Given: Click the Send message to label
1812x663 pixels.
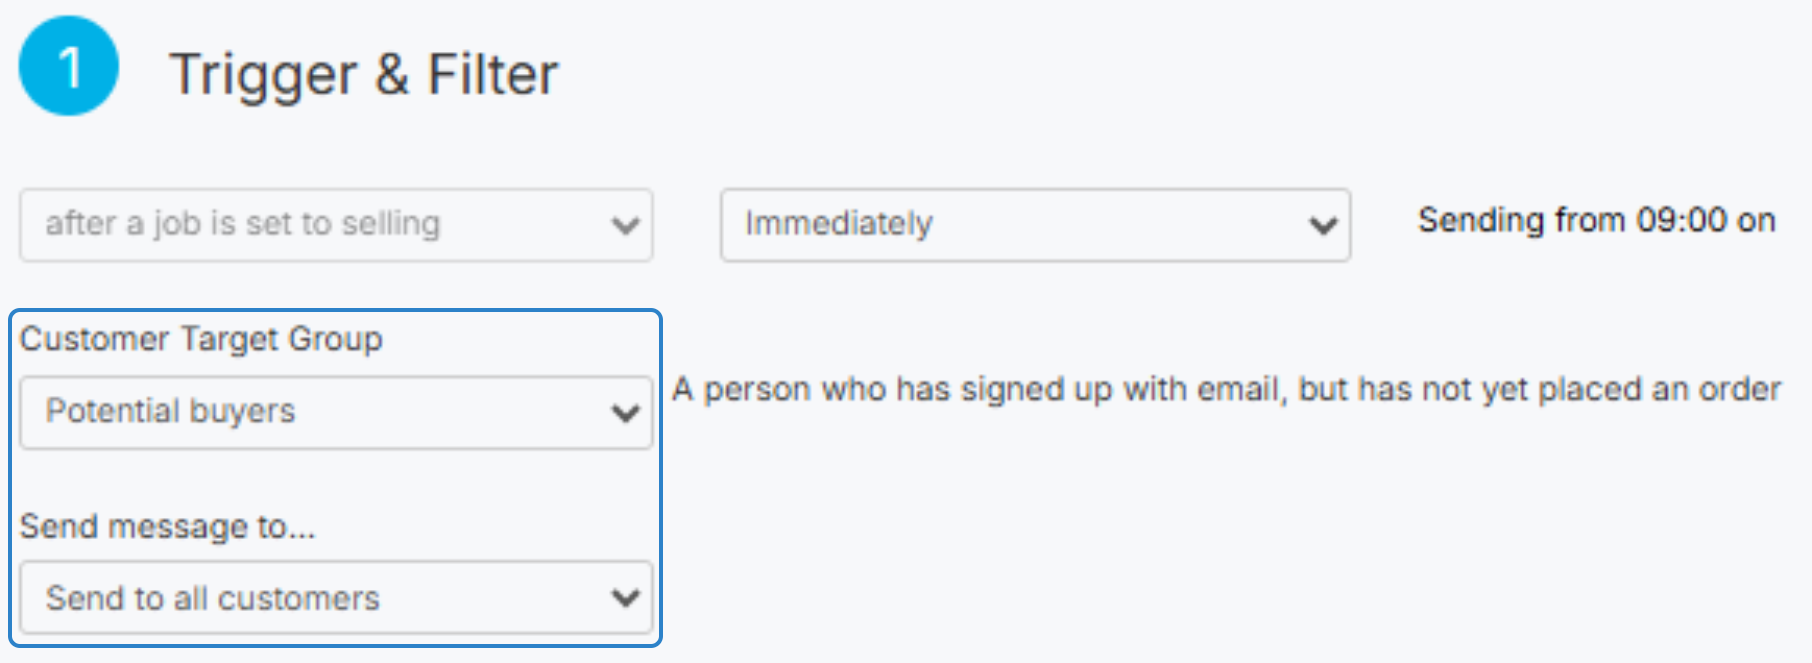Looking at the screenshot, I should (x=169, y=528).
